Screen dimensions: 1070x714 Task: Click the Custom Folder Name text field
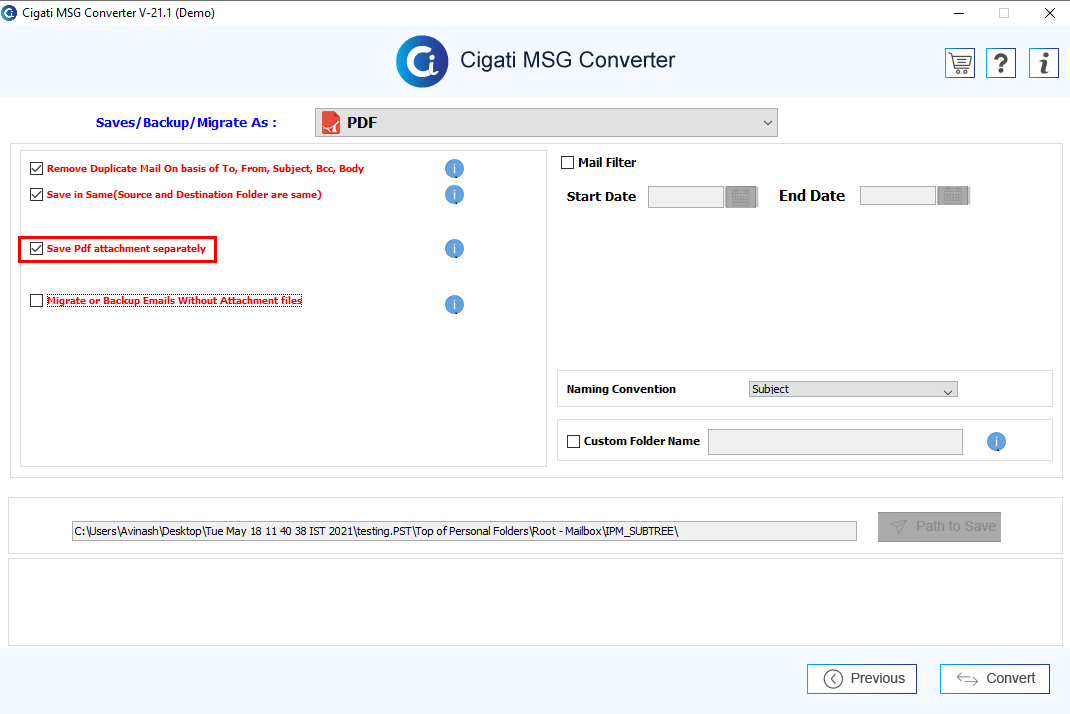coord(835,442)
